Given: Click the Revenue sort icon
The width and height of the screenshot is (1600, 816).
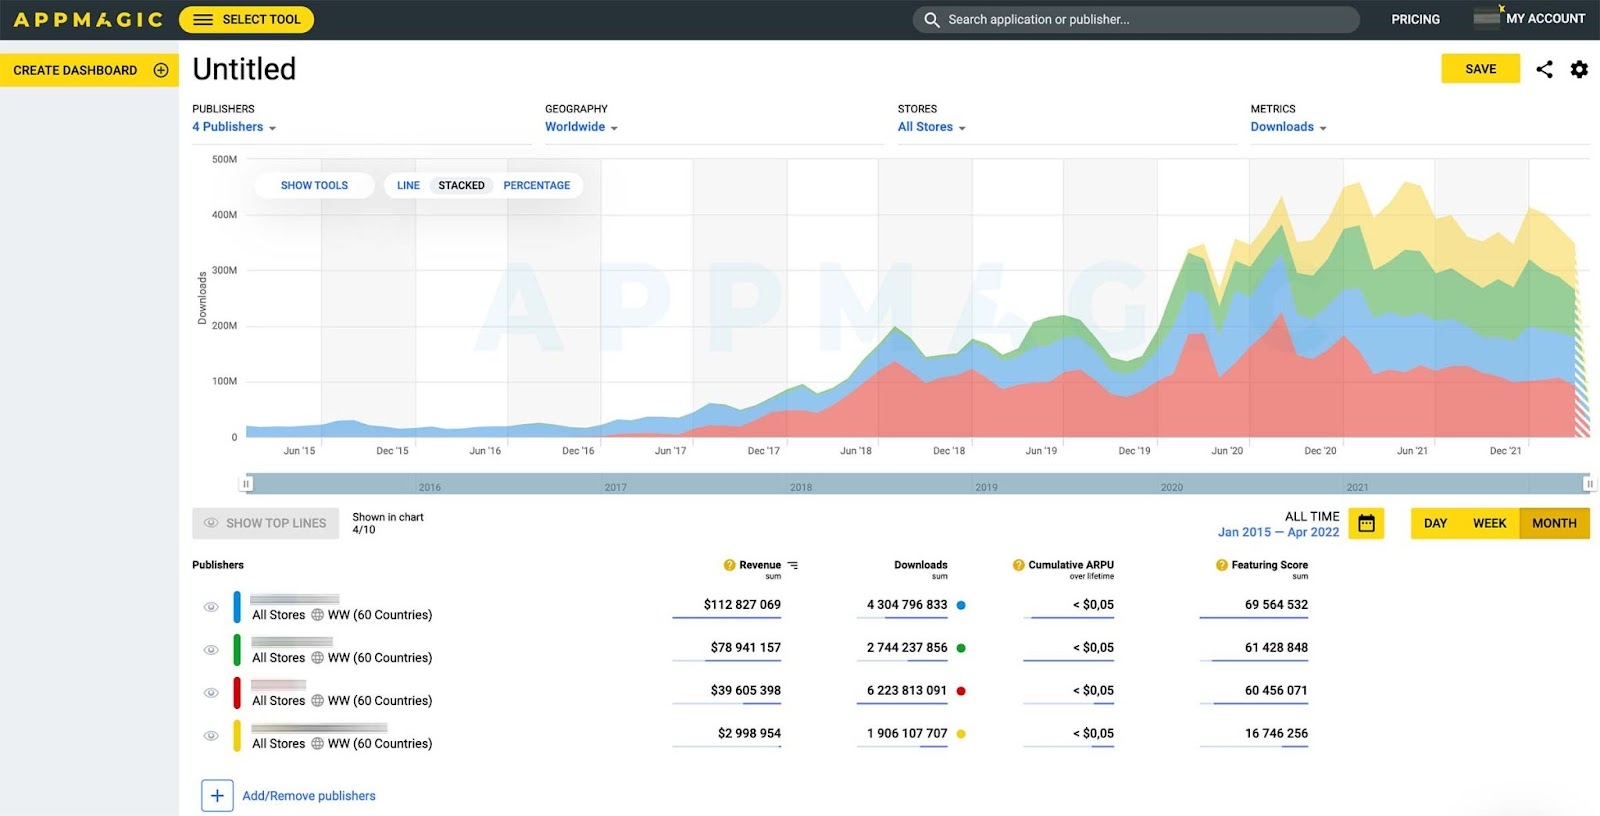Looking at the screenshot, I should 793,566.
